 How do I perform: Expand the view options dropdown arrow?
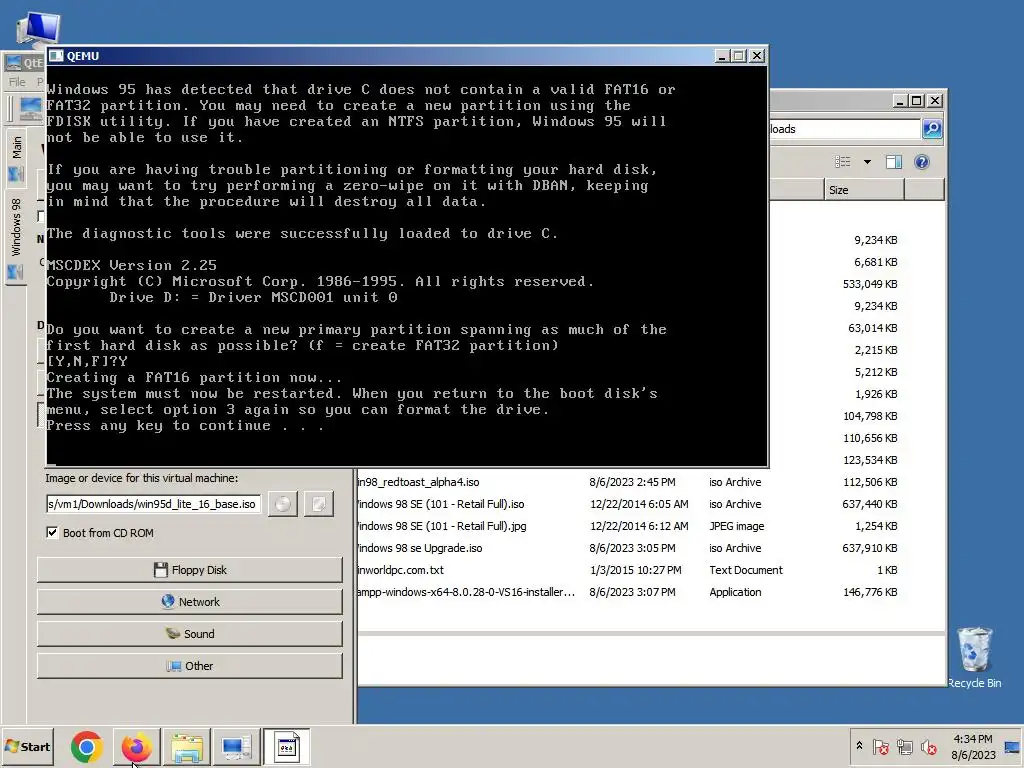pyautogui.click(x=867, y=161)
